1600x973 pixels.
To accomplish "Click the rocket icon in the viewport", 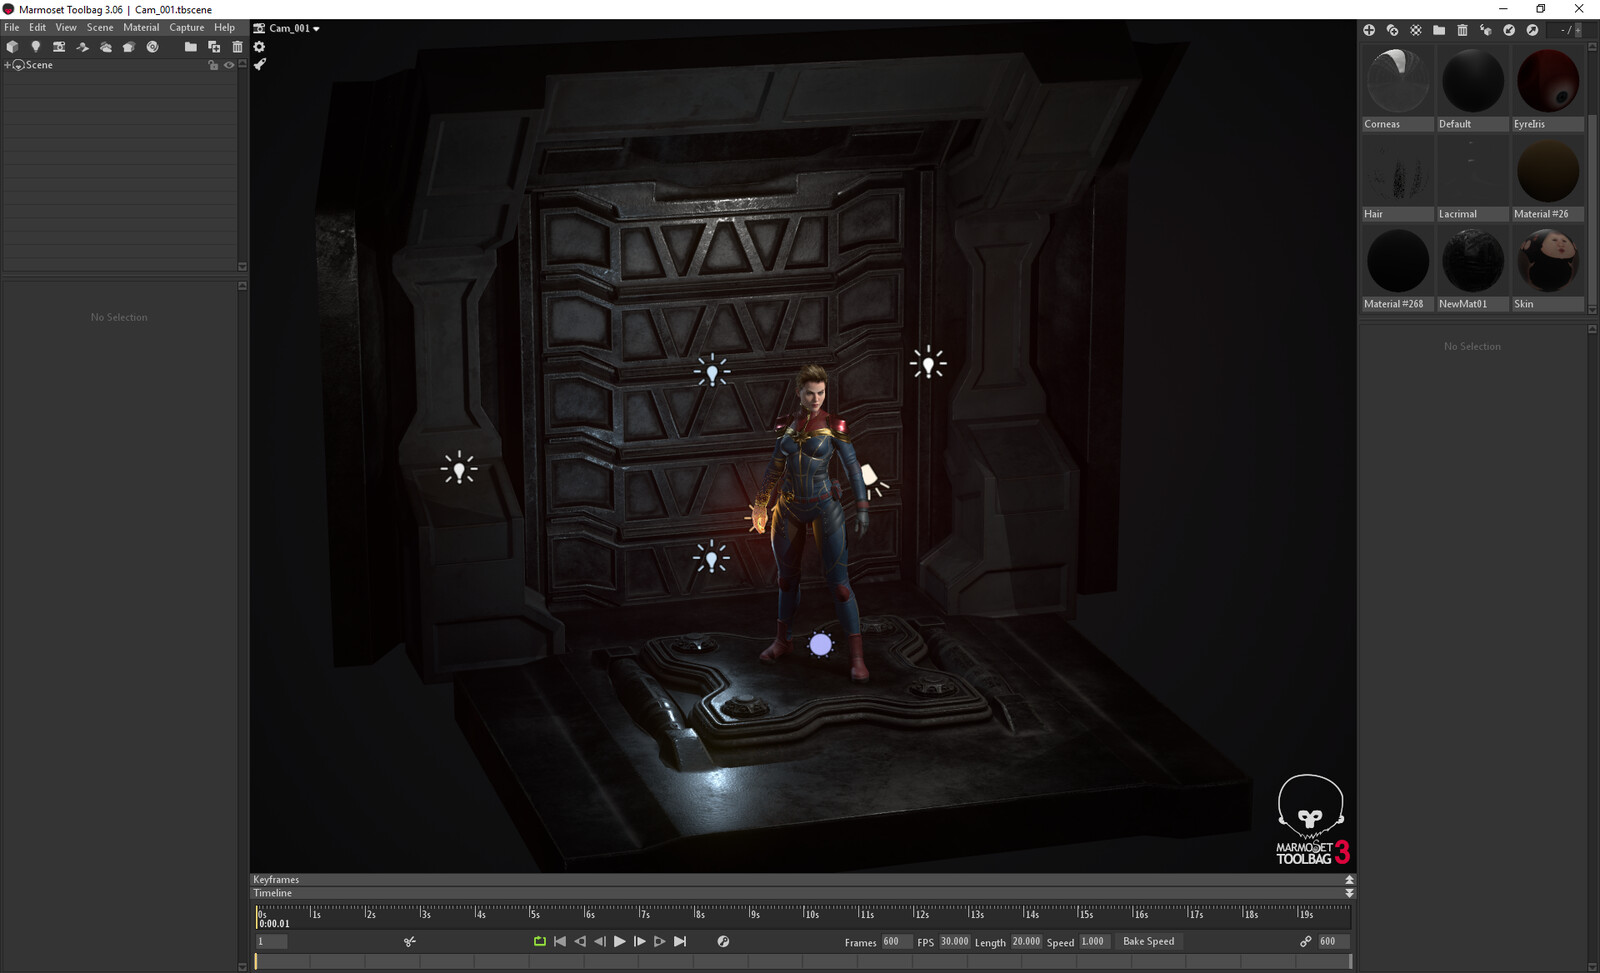I will click(x=260, y=65).
